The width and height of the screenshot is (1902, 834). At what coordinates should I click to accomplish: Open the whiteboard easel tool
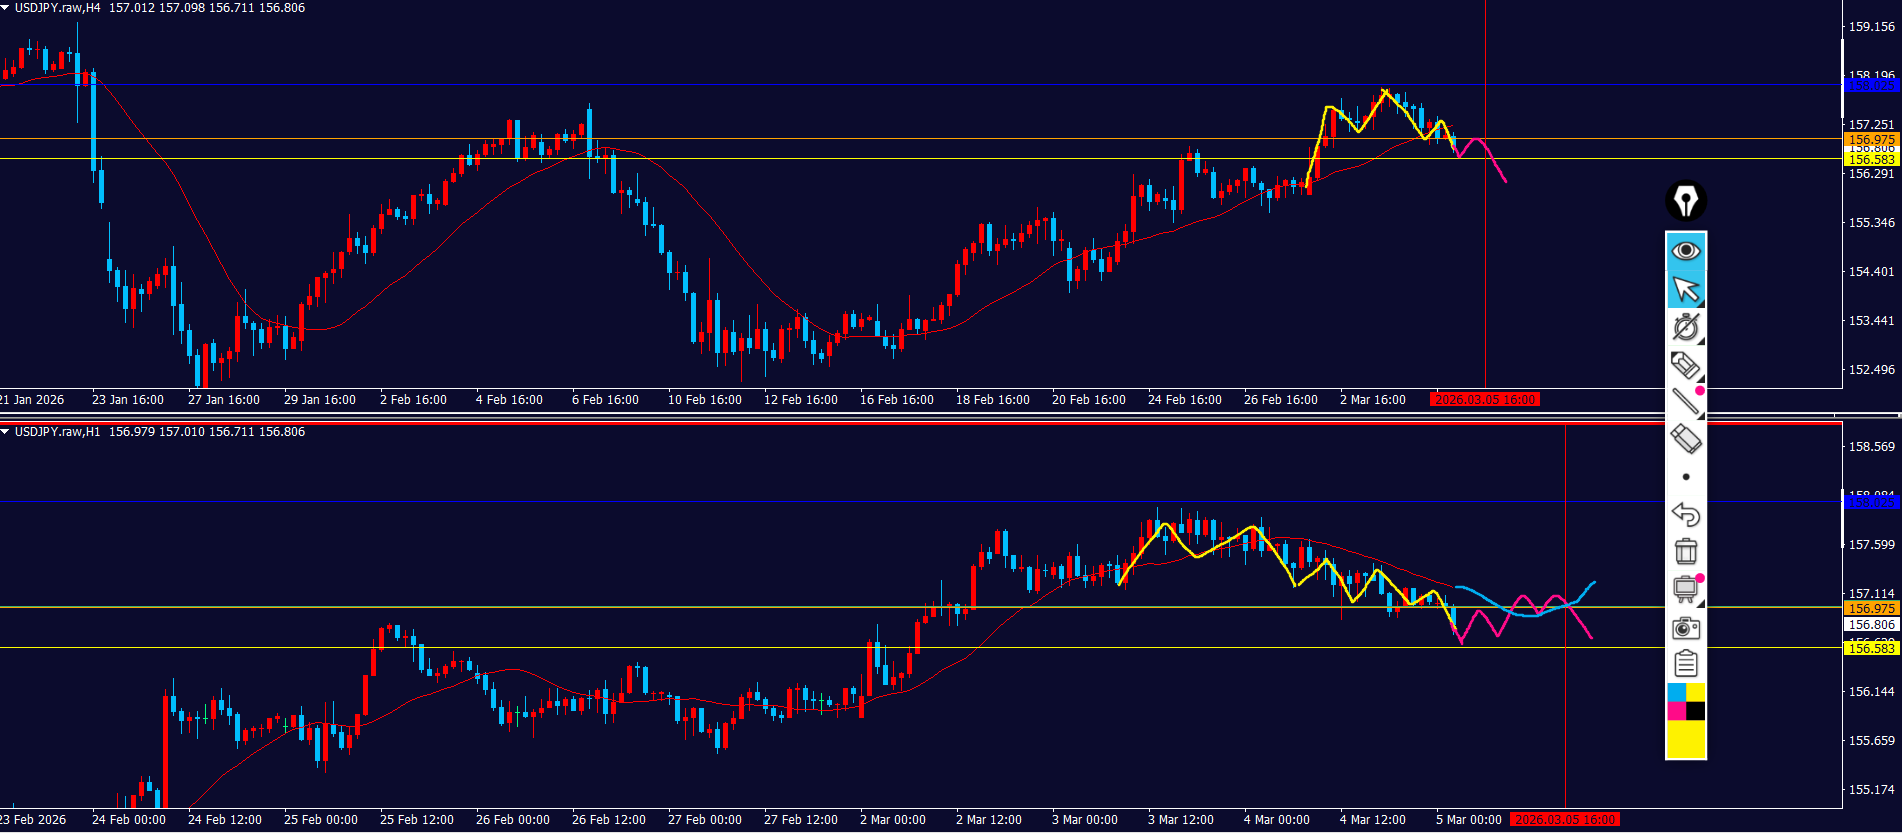click(1686, 589)
